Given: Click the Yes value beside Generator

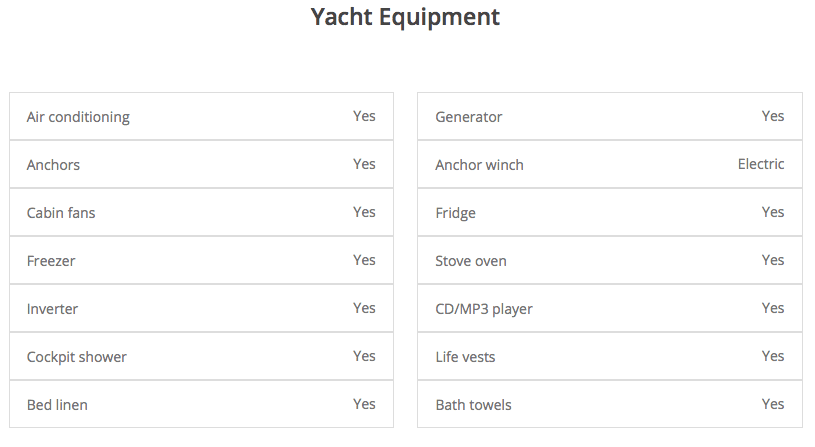Looking at the screenshot, I should coord(773,116).
